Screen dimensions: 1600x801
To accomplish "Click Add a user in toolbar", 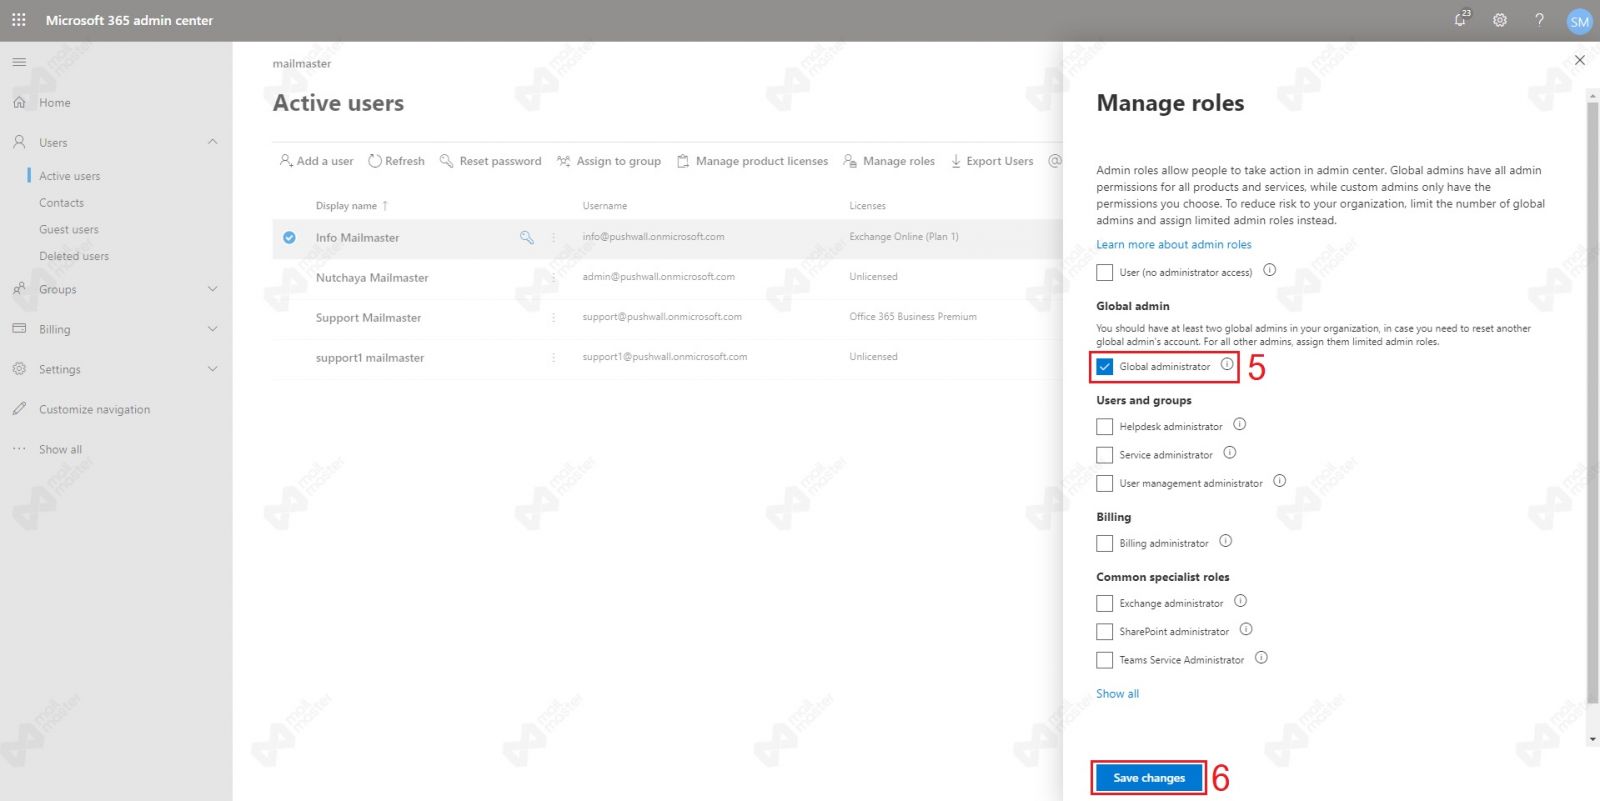I will (316, 161).
